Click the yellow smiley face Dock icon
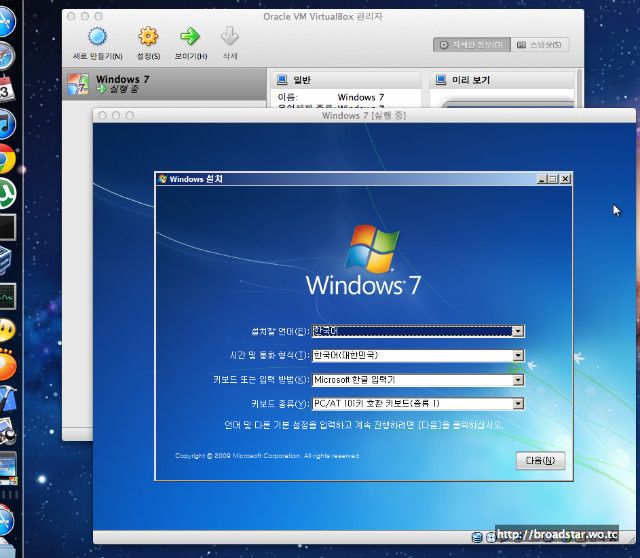640x558 pixels. pos(7,330)
